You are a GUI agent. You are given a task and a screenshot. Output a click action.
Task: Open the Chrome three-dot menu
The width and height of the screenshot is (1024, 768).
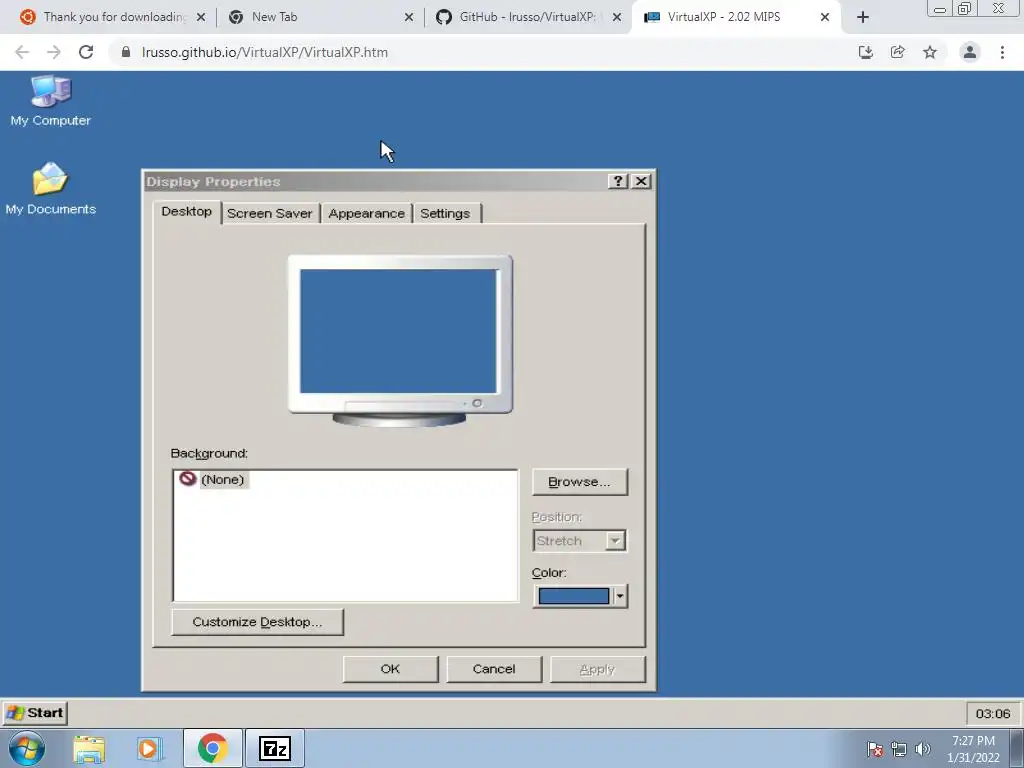point(1002,52)
